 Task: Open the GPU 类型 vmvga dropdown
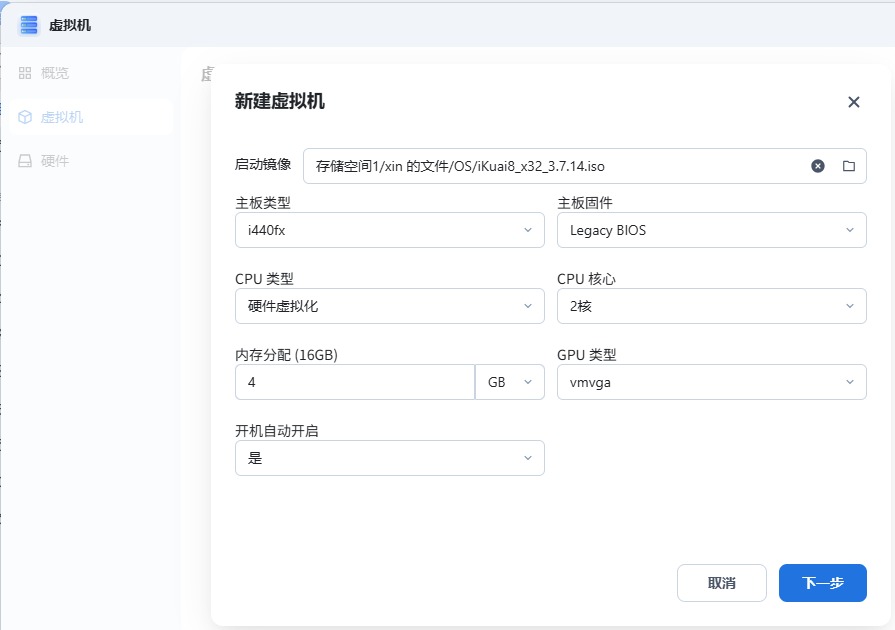click(x=711, y=382)
